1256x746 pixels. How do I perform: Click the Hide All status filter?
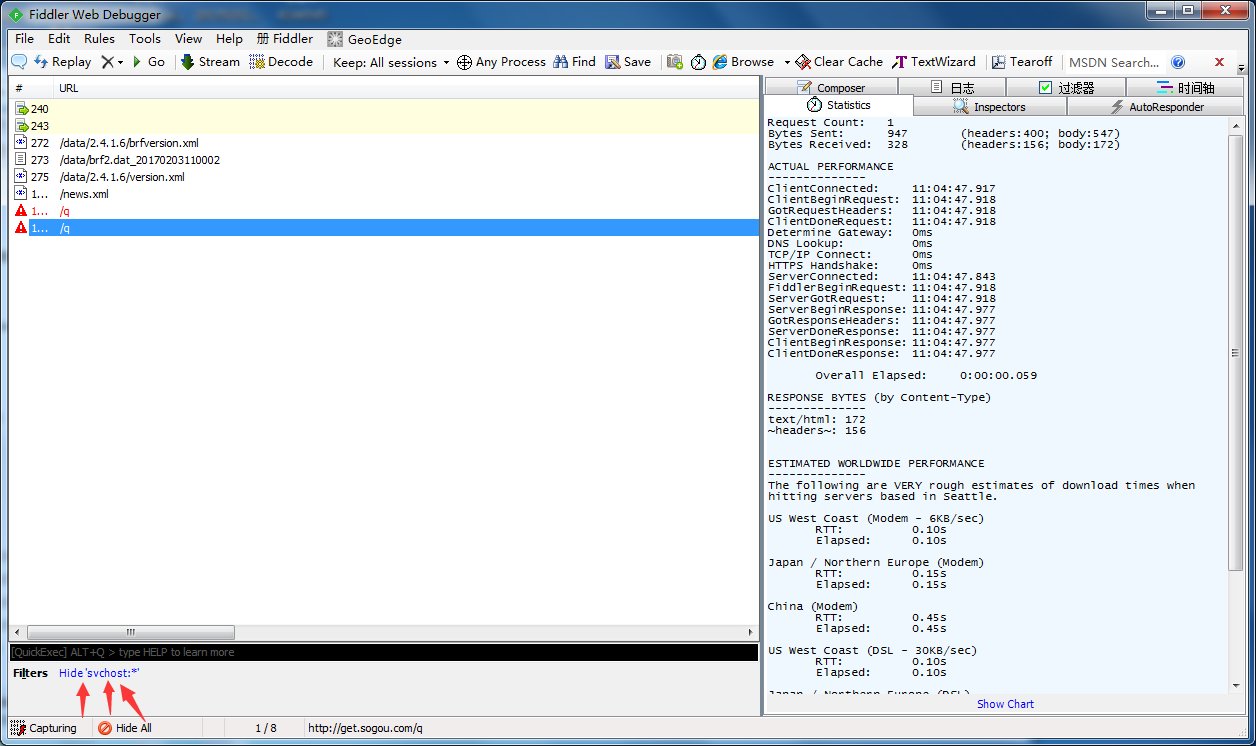point(125,728)
